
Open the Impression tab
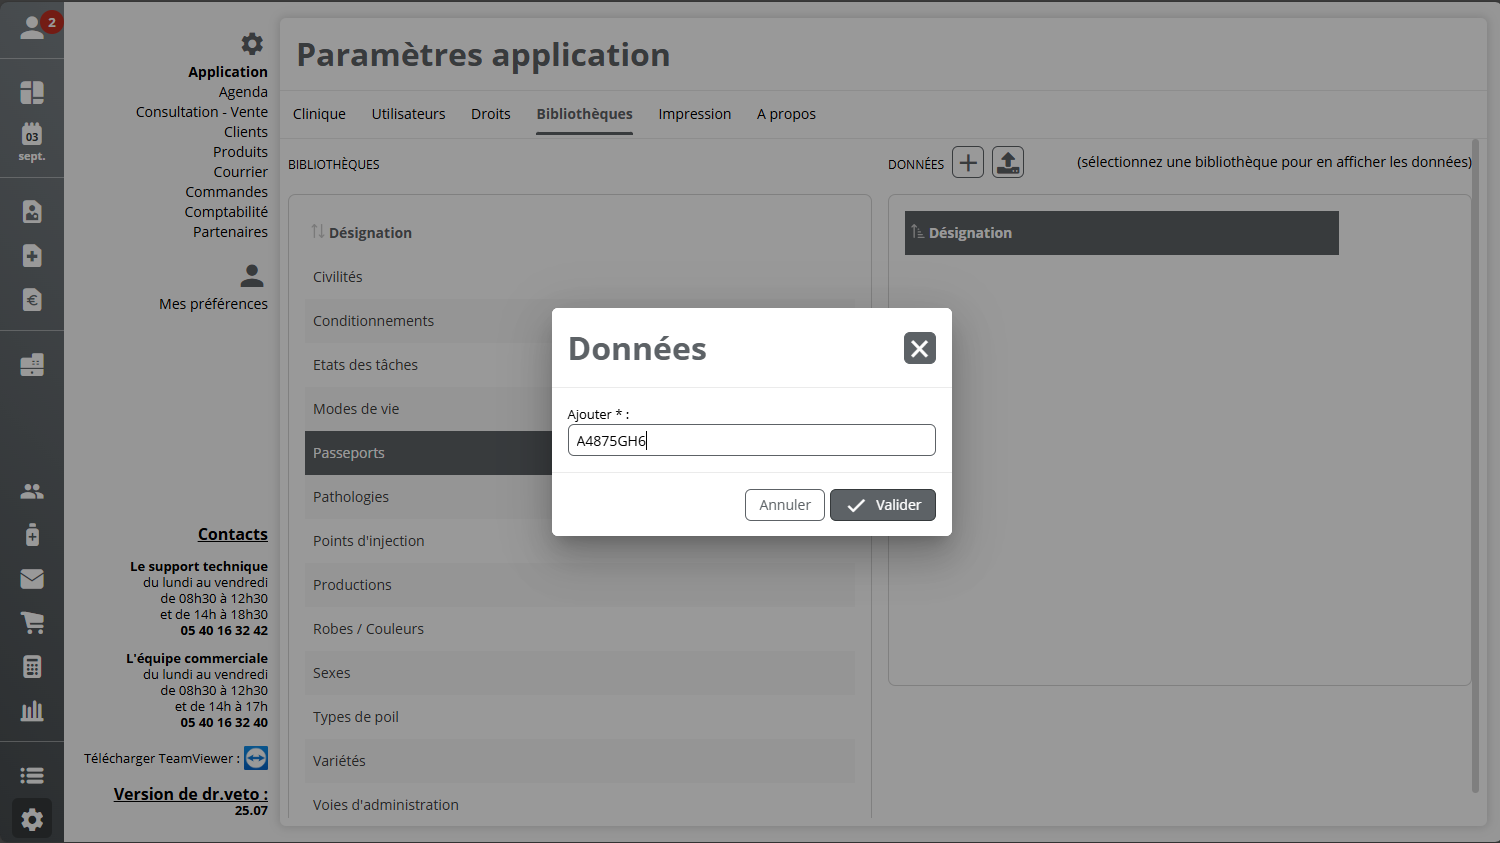[694, 114]
